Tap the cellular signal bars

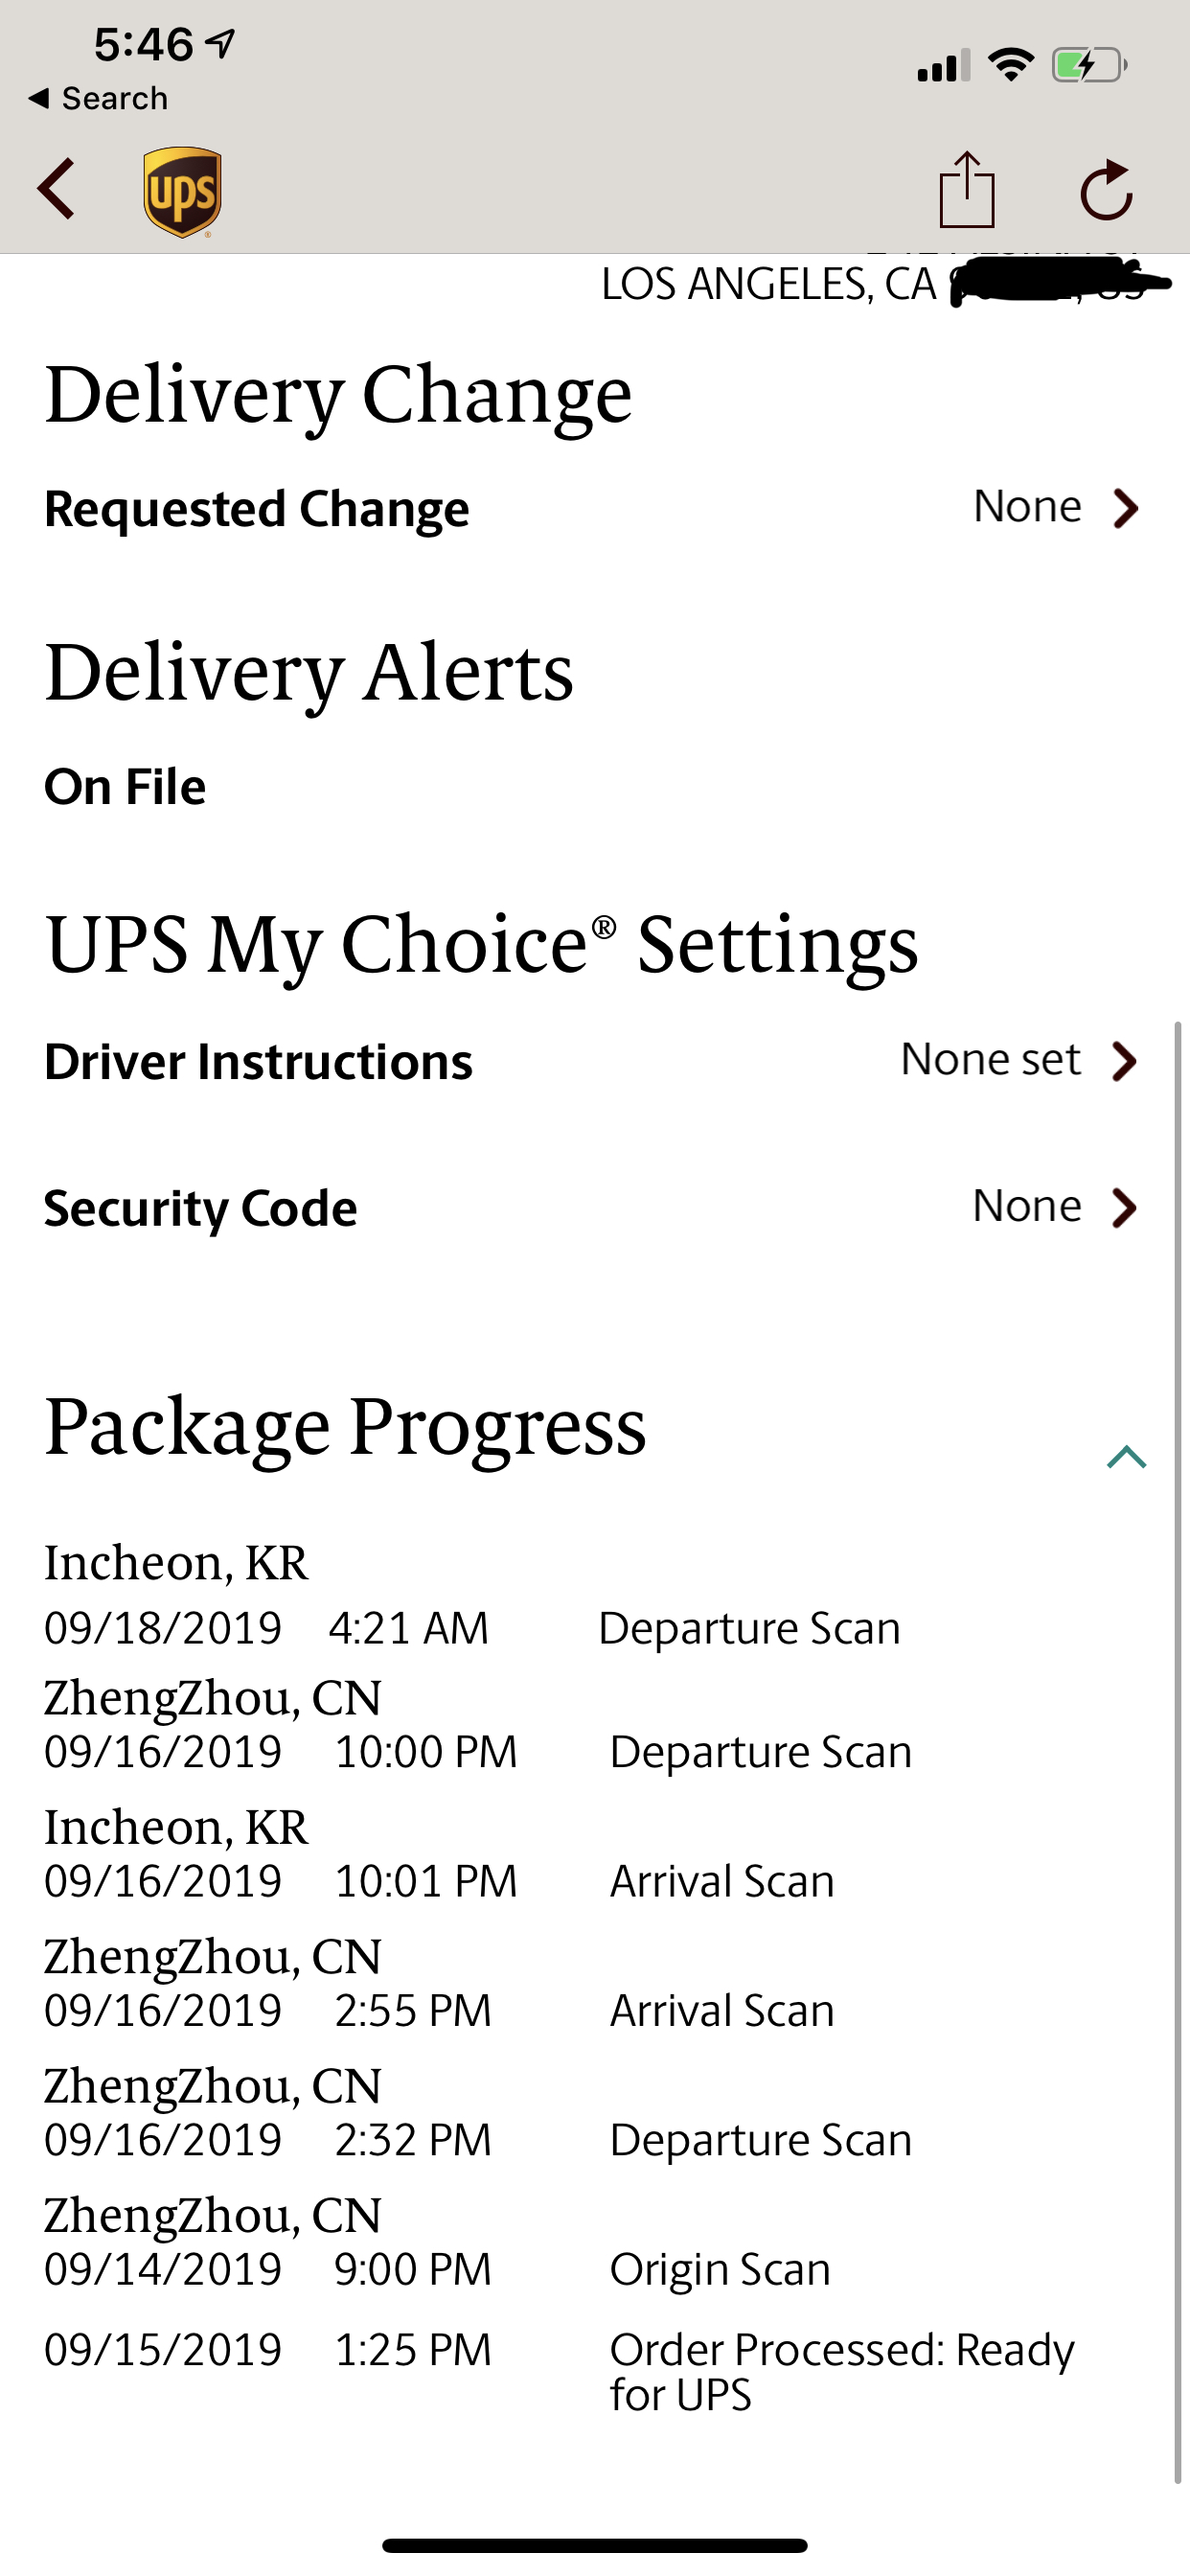tap(943, 65)
